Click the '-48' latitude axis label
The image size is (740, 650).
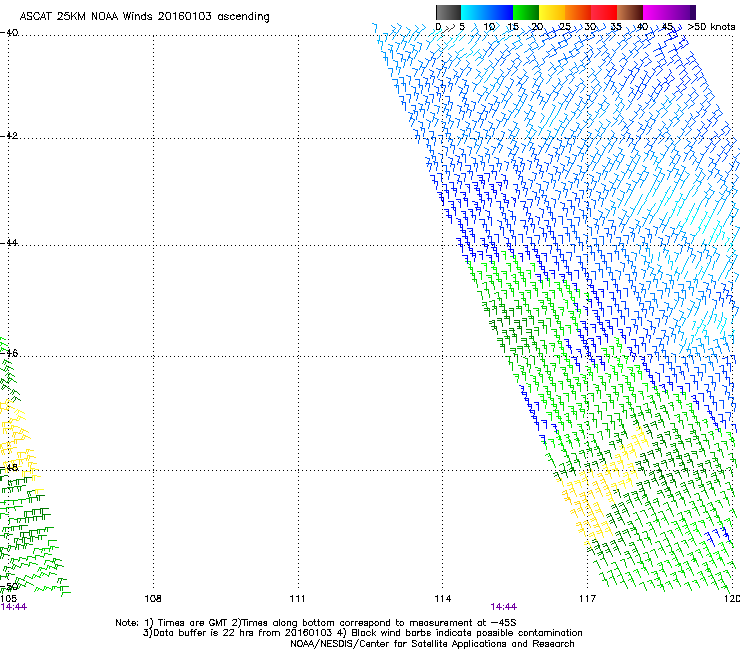coord(9,467)
